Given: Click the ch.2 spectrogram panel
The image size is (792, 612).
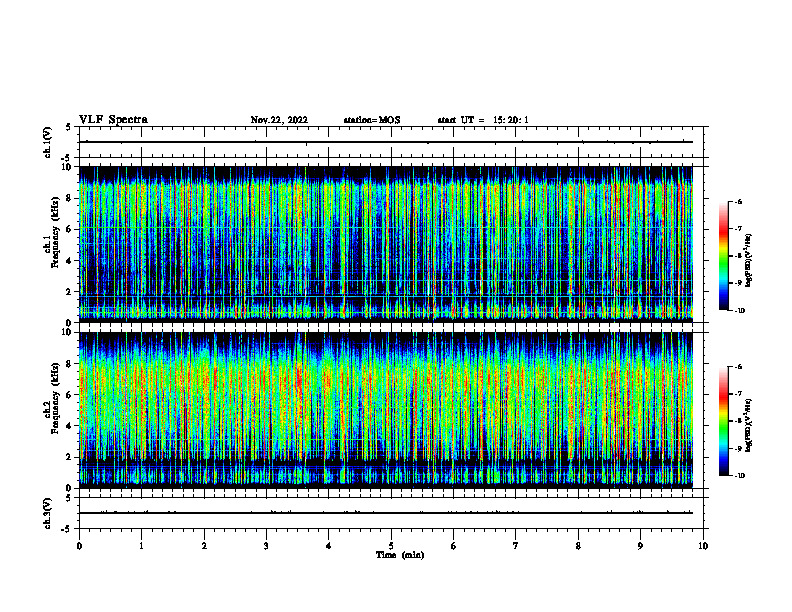Looking at the screenshot, I should pos(386,410).
